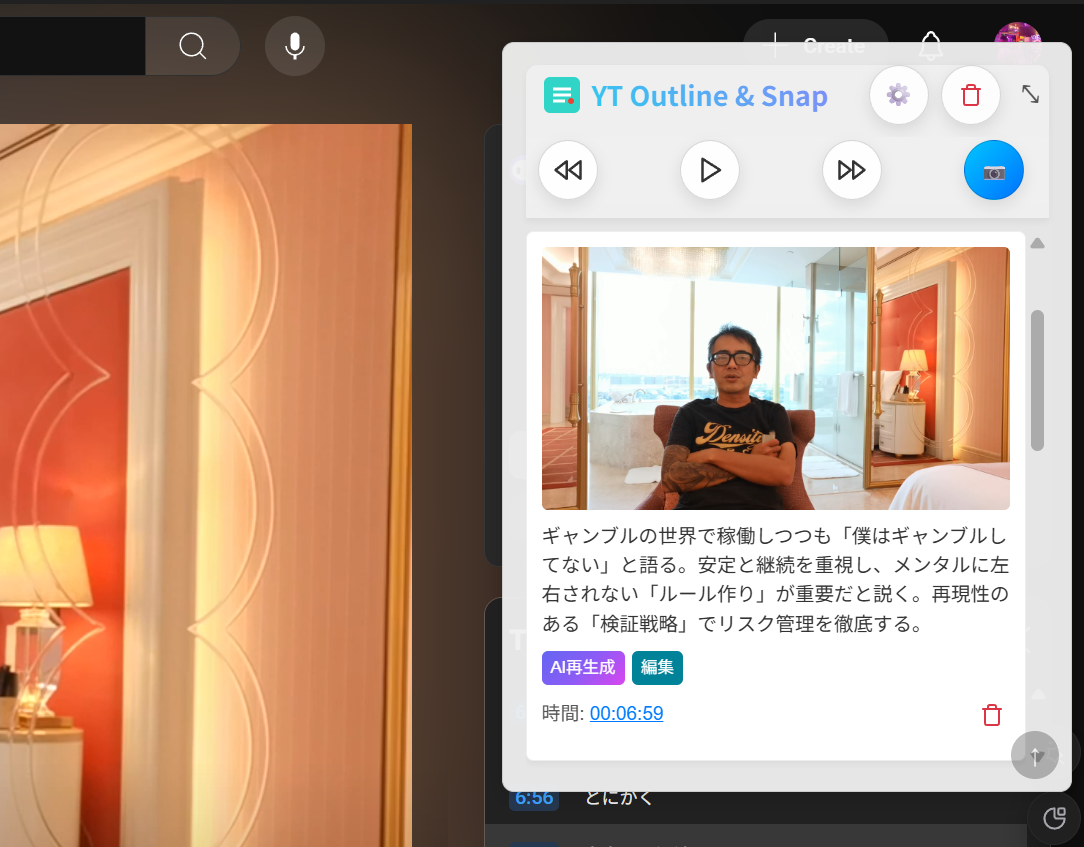Click the scroll-to-top arrow button
The width and height of the screenshot is (1084, 847).
[1034, 755]
